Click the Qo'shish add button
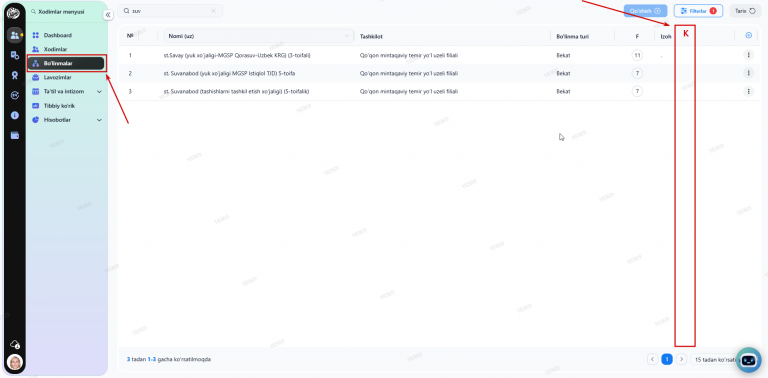Screen dimensions: 768x378 645,11
